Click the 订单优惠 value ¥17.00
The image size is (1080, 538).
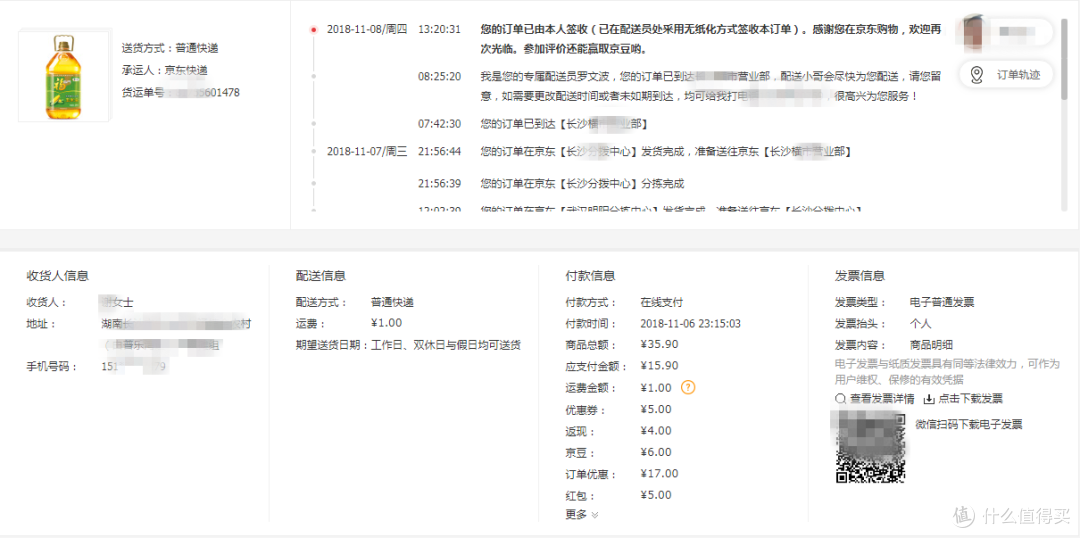659,474
